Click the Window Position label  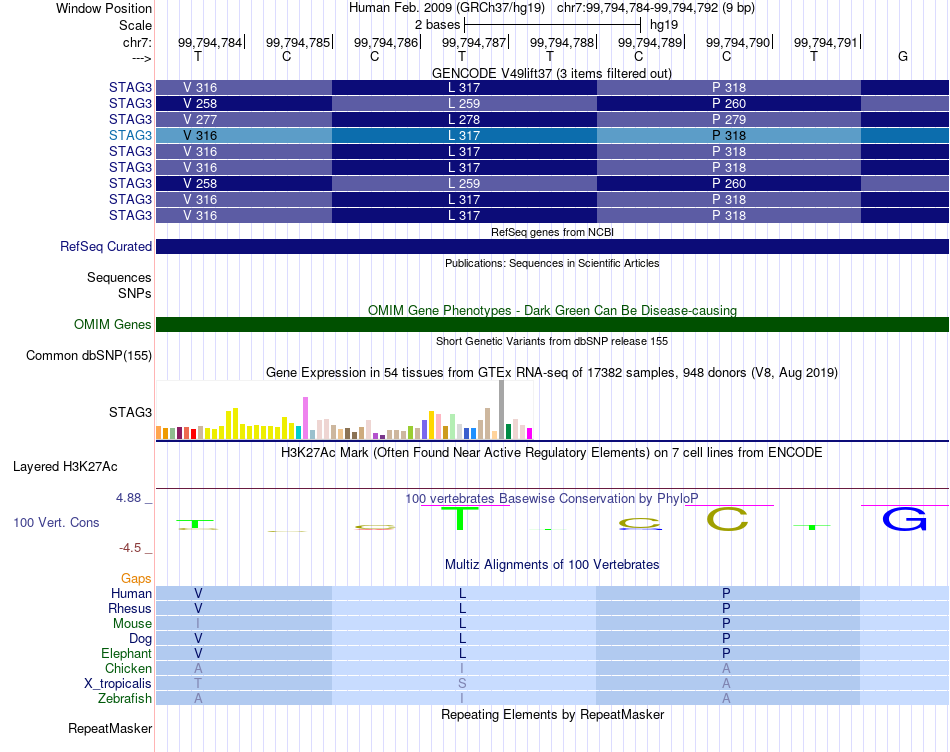pos(104,8)
